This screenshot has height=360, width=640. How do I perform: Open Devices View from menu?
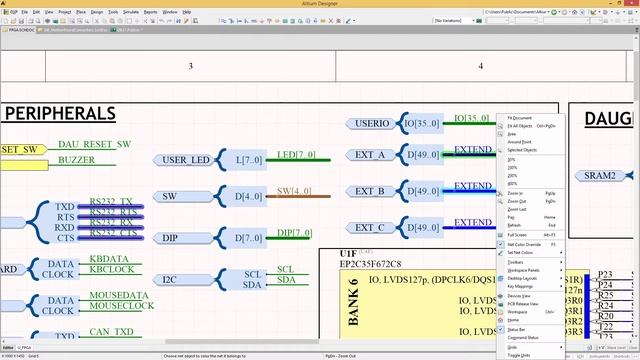click(531, 296)
